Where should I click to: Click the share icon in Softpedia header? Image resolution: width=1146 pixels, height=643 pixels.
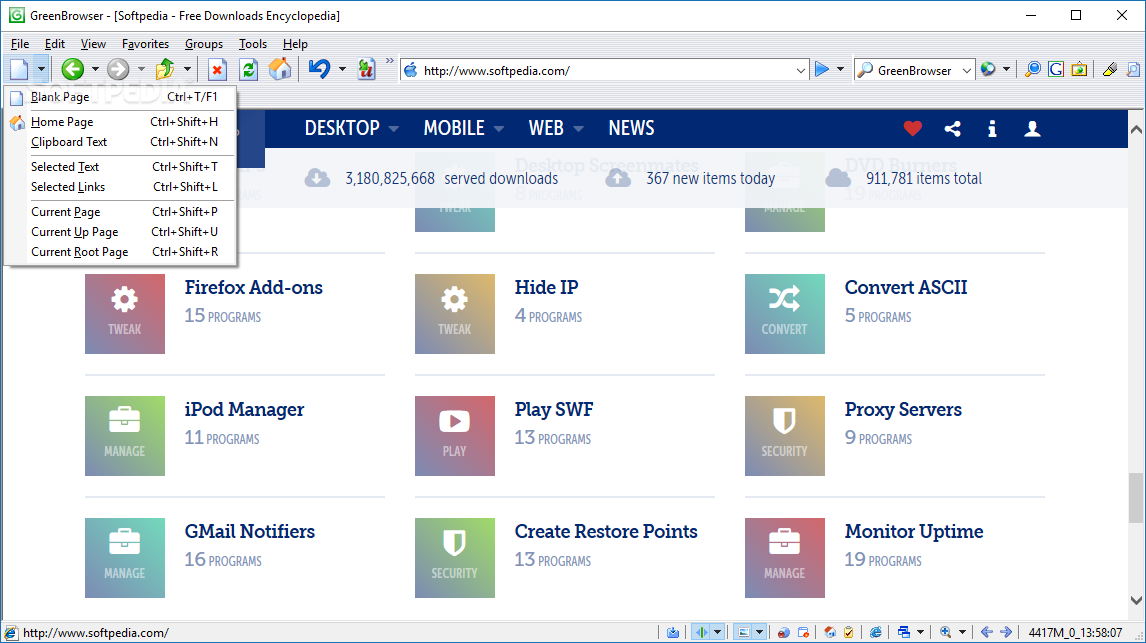click(952, 129)
